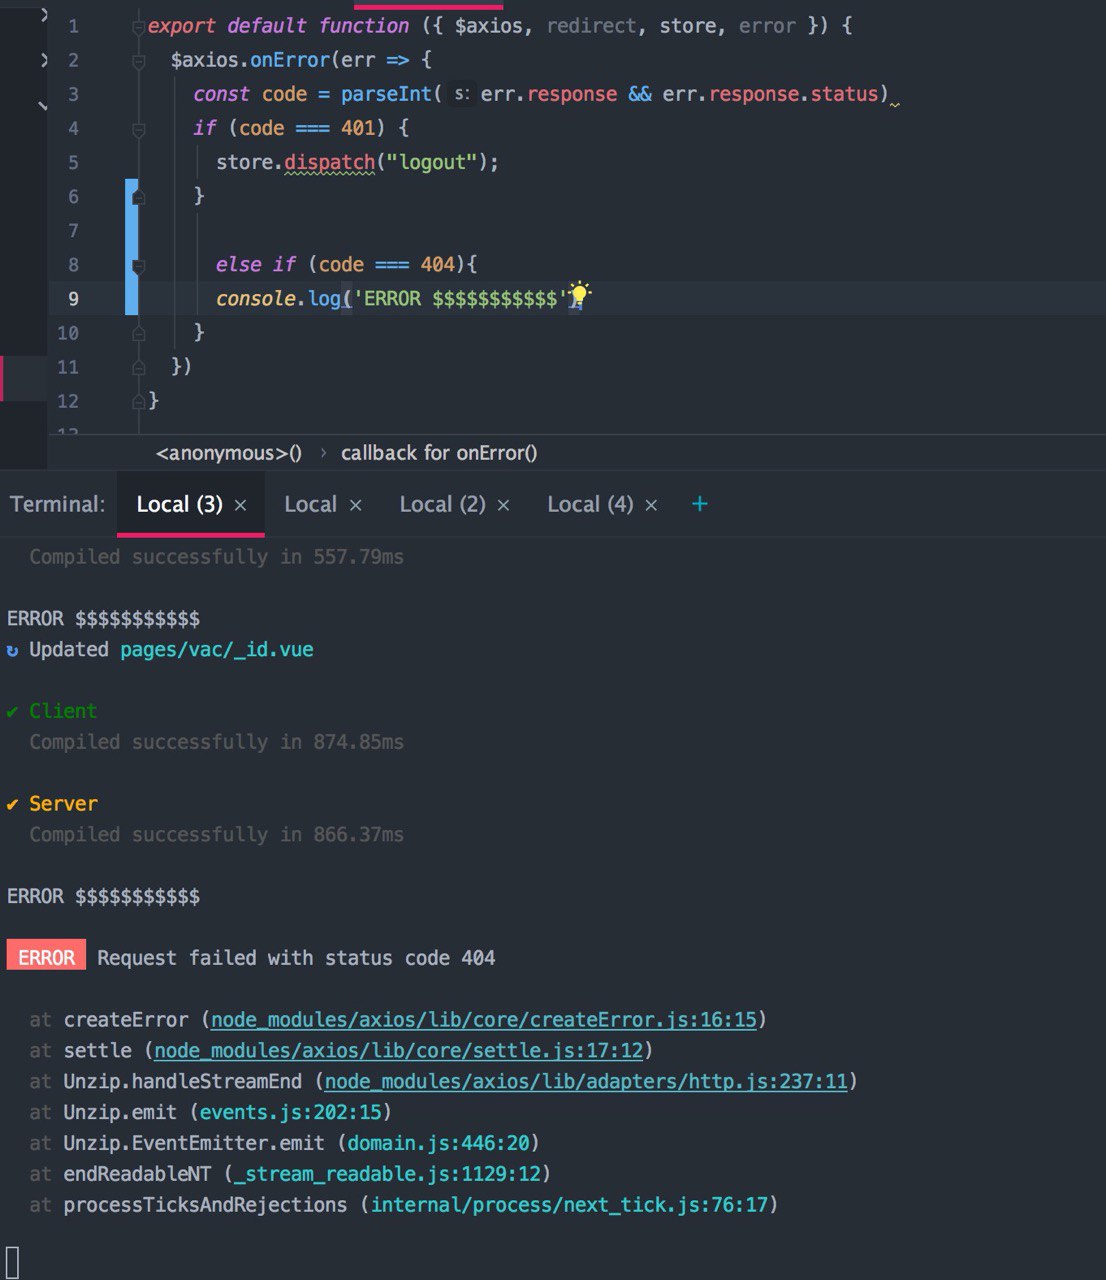The image size is (1106, 1280).
Task: Collapse the export default function at line 1
Action: pyautogui.click(x=138, y=27)
